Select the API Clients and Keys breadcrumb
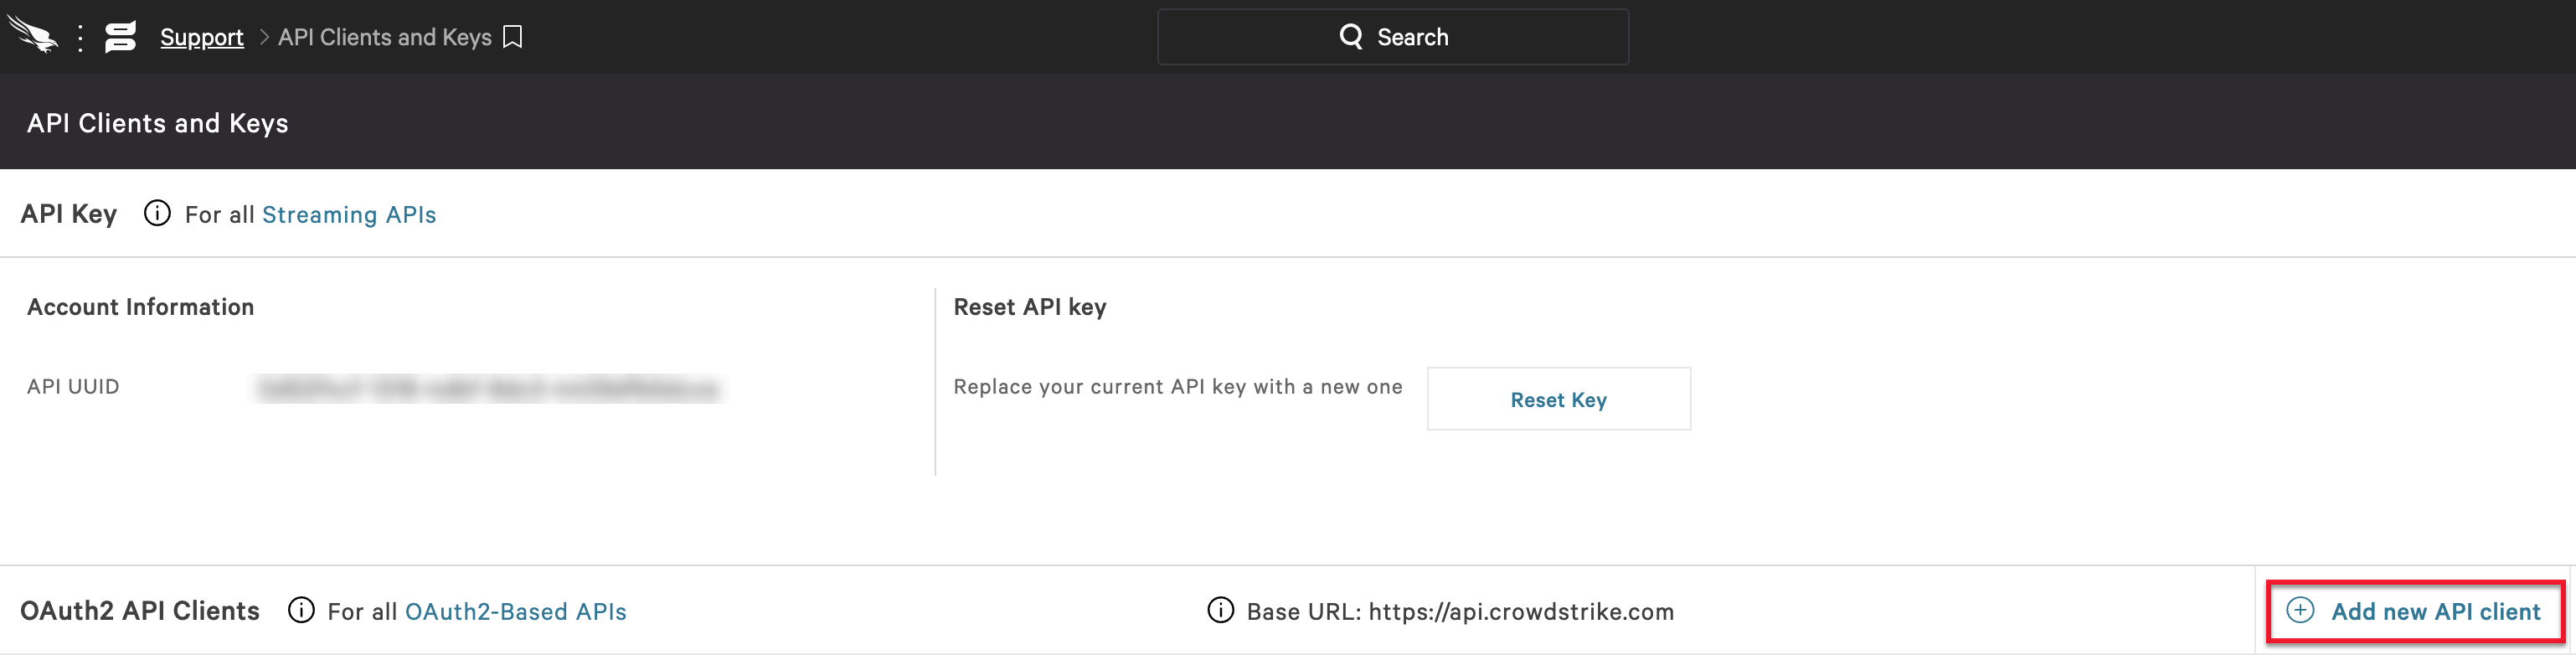This screenshot has height=655, width=2576. pos(386,37)
